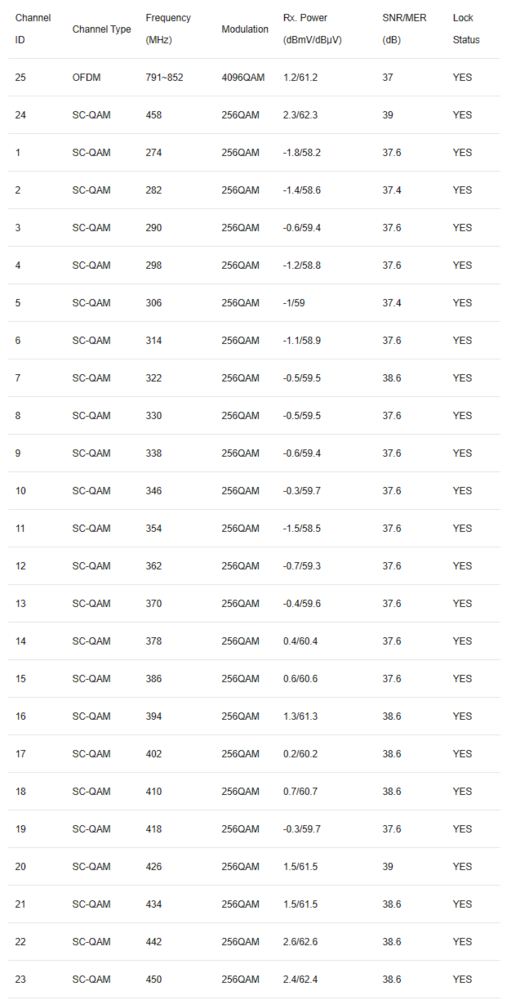Click the Rx. Power column header

click(x=313, y=29)
